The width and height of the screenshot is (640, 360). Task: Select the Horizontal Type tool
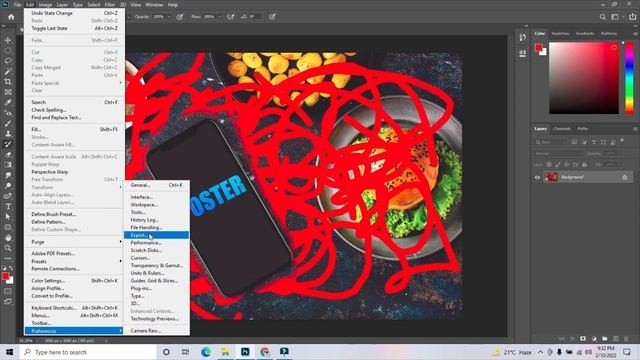[x=8, y=207]
